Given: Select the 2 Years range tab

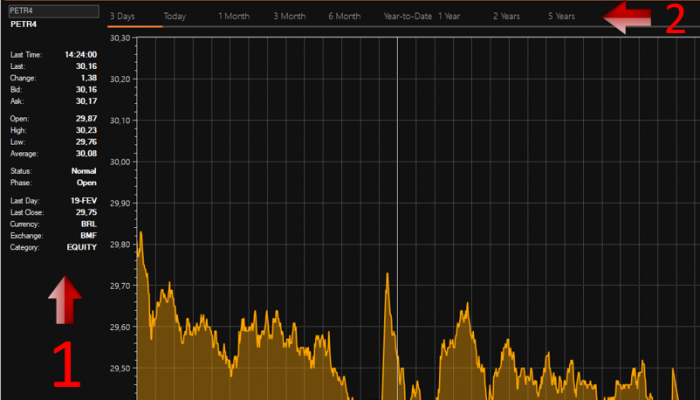Looking at the screenshot, I should (x=506, y=17).
